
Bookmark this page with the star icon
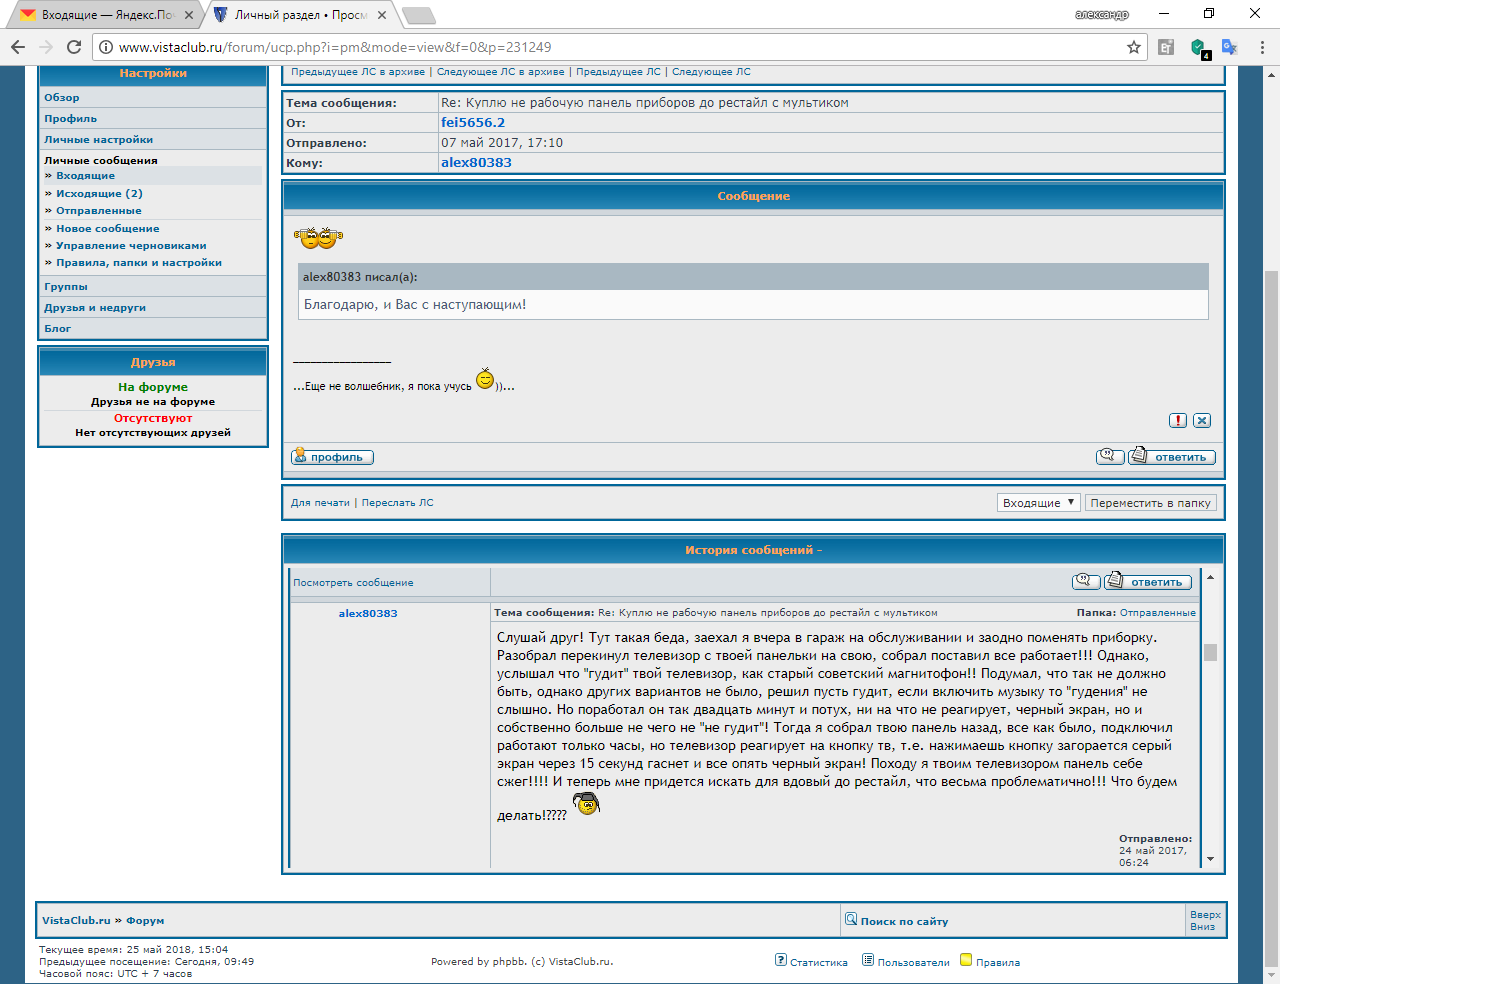(1134, 47)
